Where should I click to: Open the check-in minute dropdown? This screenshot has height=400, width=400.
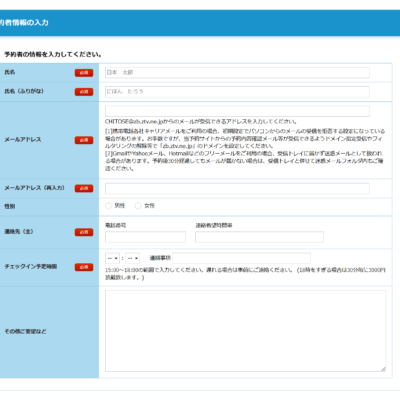click(132, 258)
